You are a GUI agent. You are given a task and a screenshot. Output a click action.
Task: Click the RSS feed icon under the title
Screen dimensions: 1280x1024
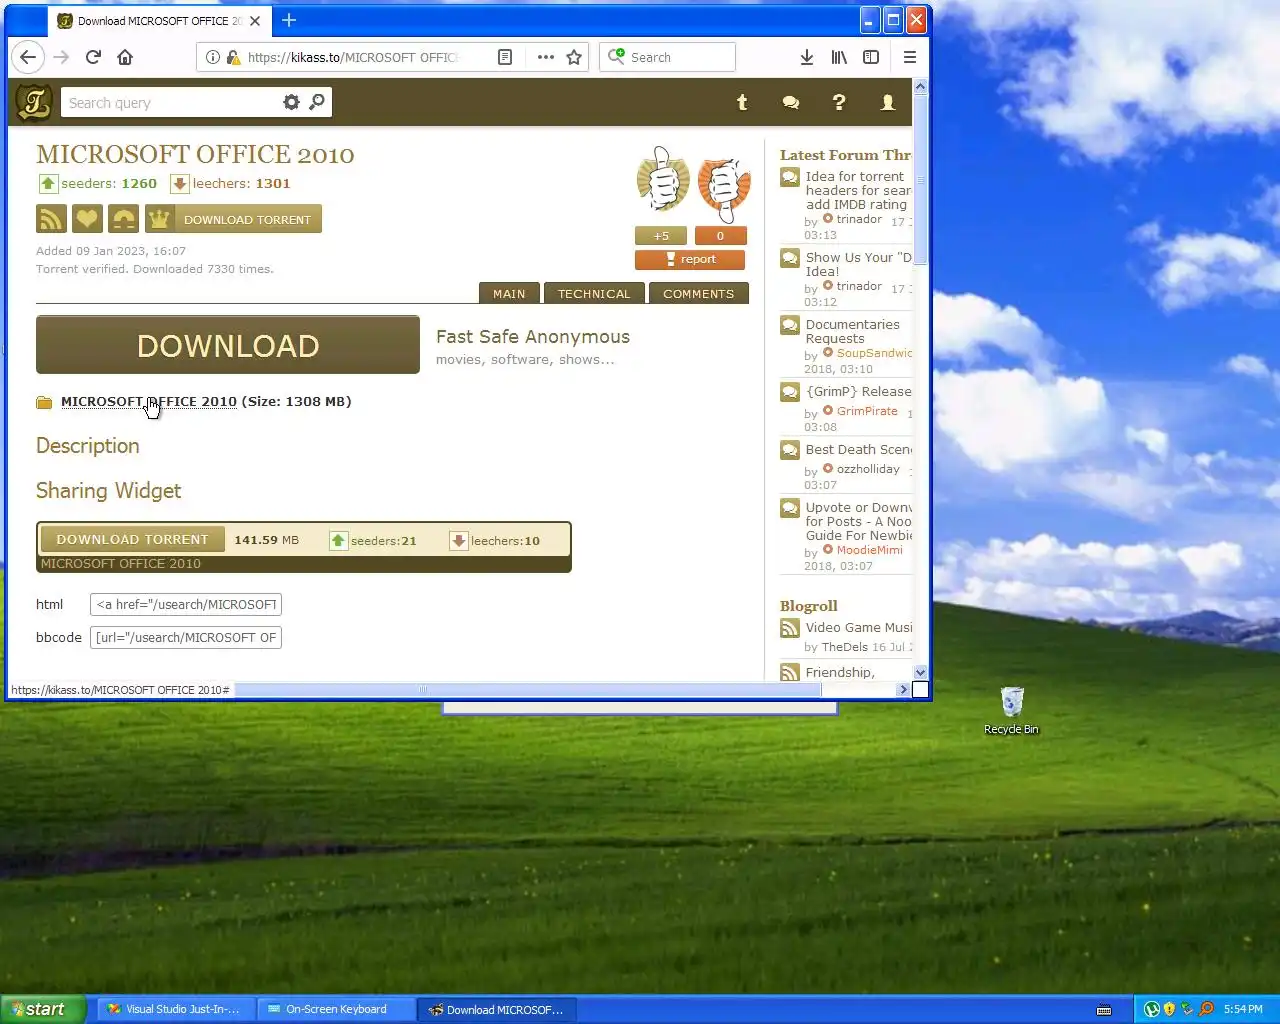click(51, 219)
